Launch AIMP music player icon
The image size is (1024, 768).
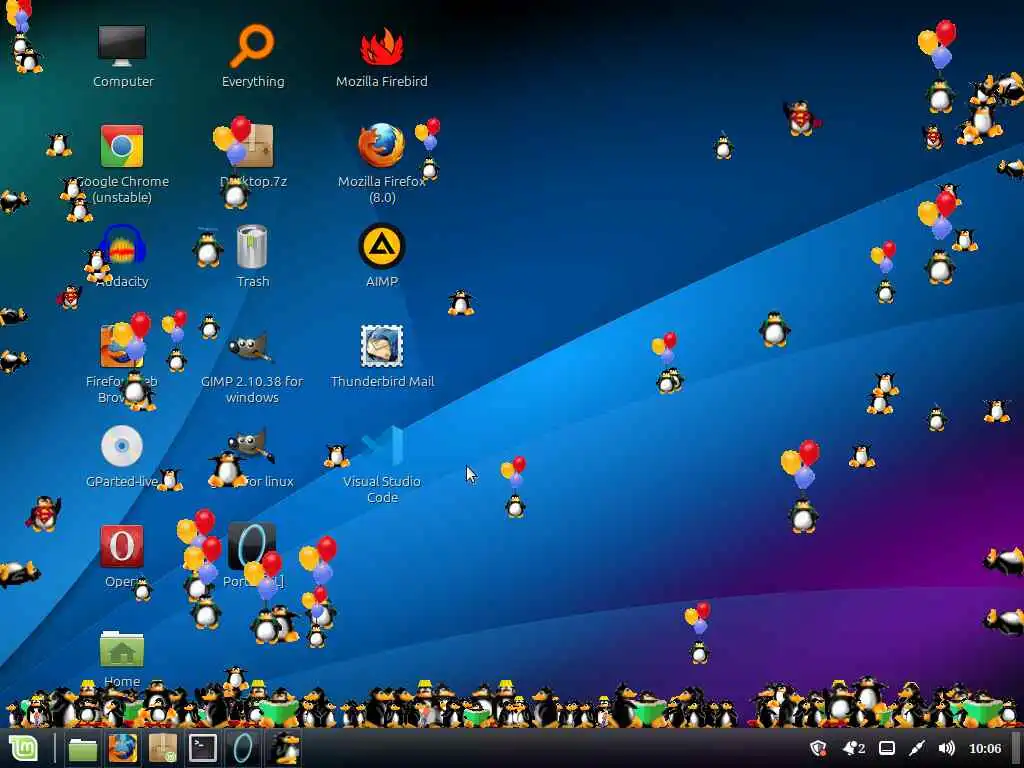pos(382,246)
